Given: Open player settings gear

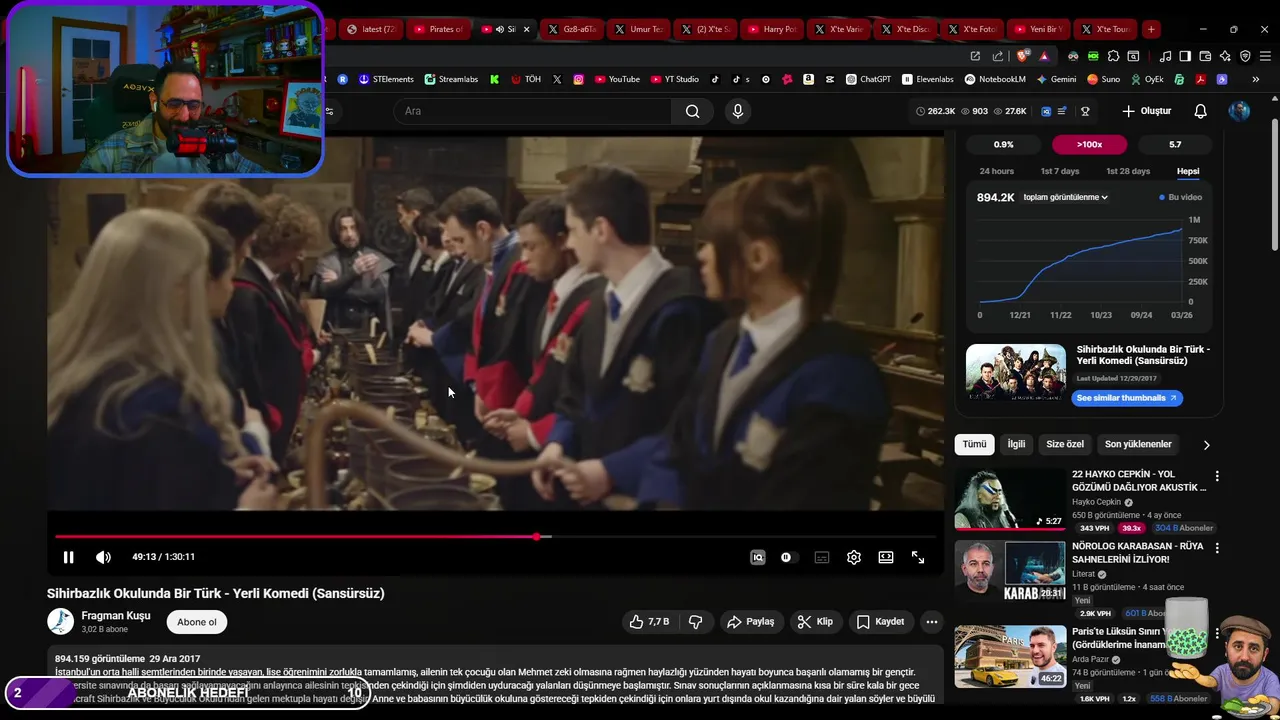Looking at the screenshot, I should pyautogui.click(x=854, y=557).
